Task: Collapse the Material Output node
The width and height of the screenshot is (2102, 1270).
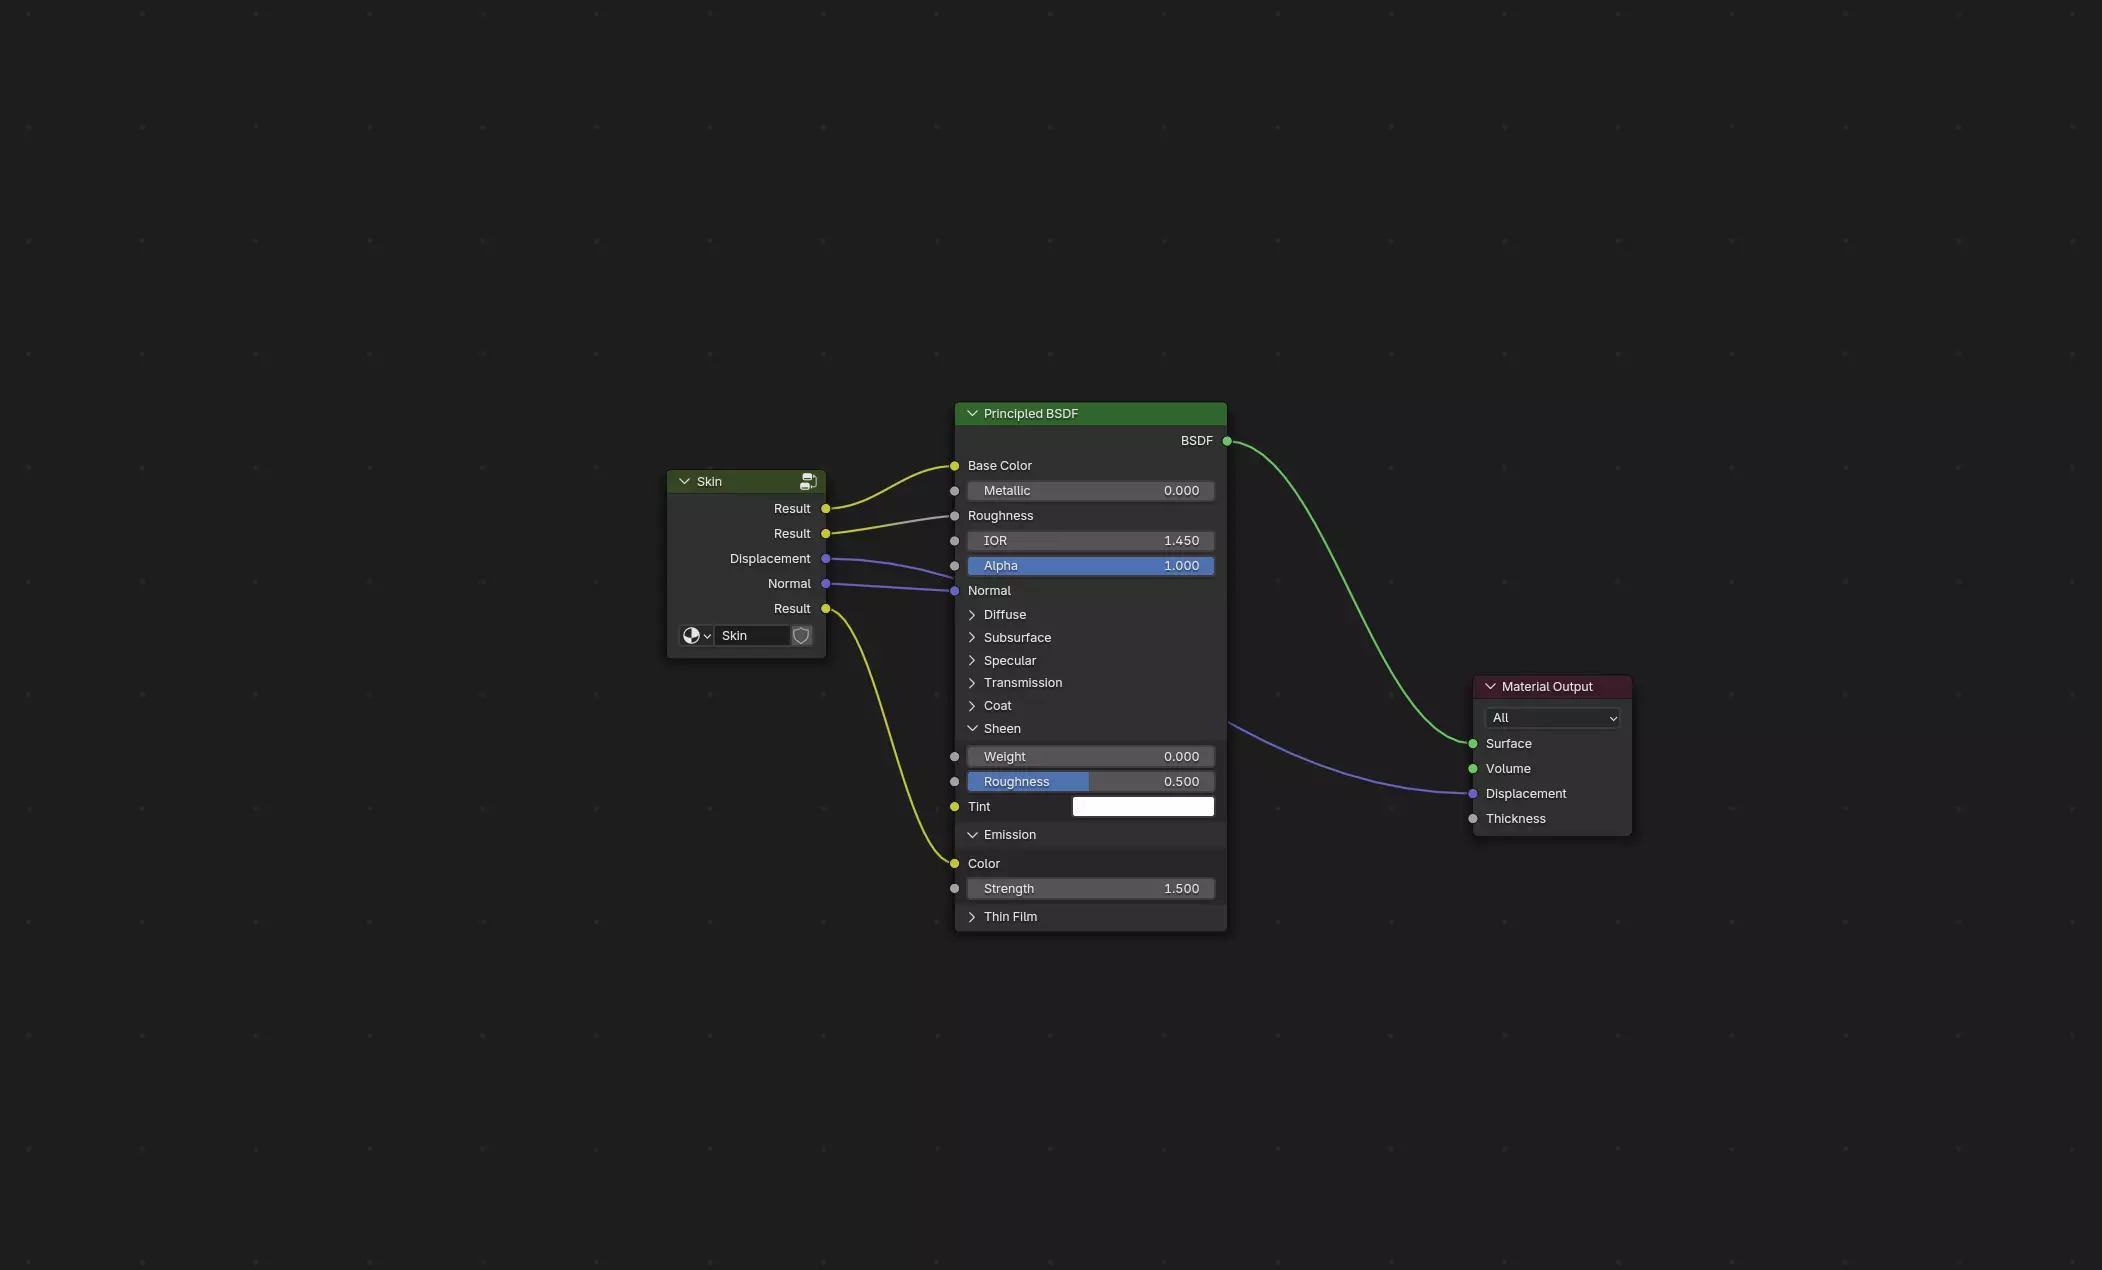Action: (x=1490, y=687)
